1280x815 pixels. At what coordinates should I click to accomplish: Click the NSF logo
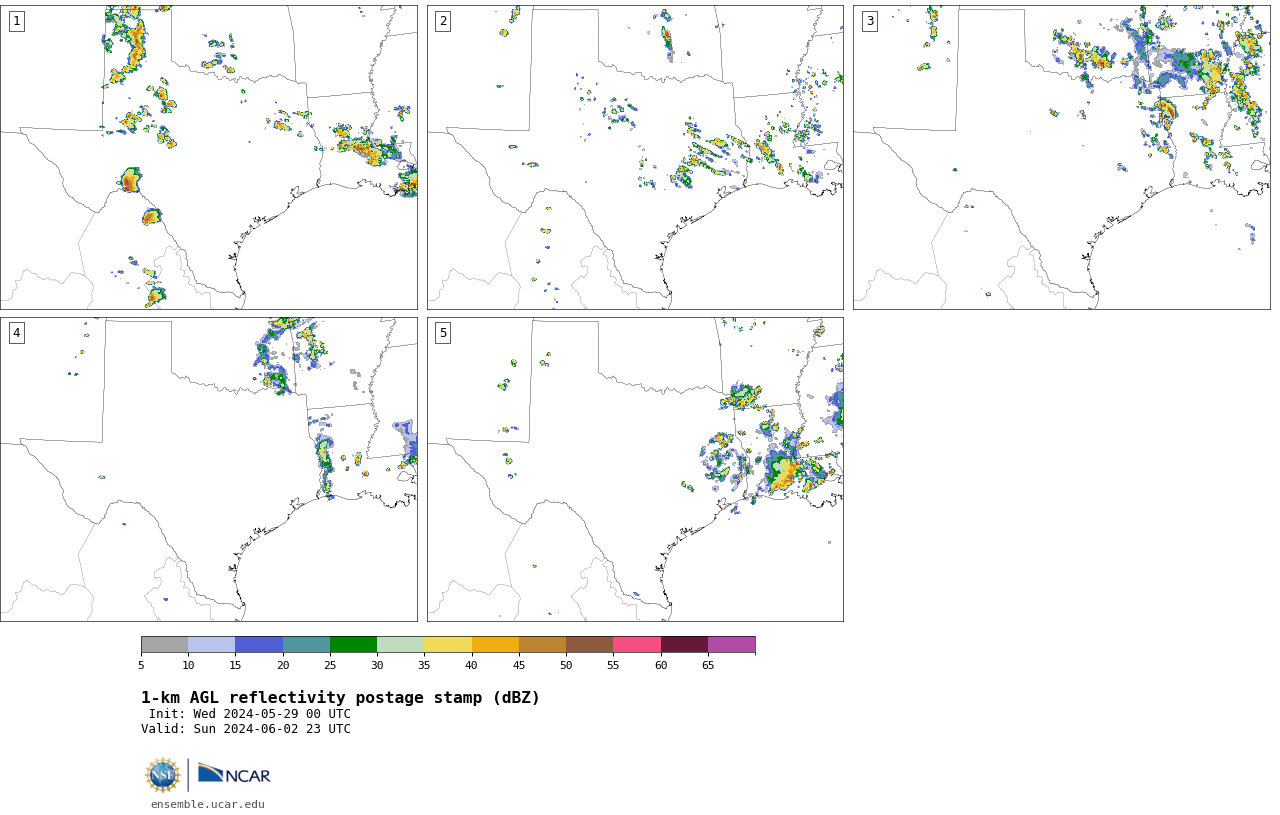pos(163,775)
